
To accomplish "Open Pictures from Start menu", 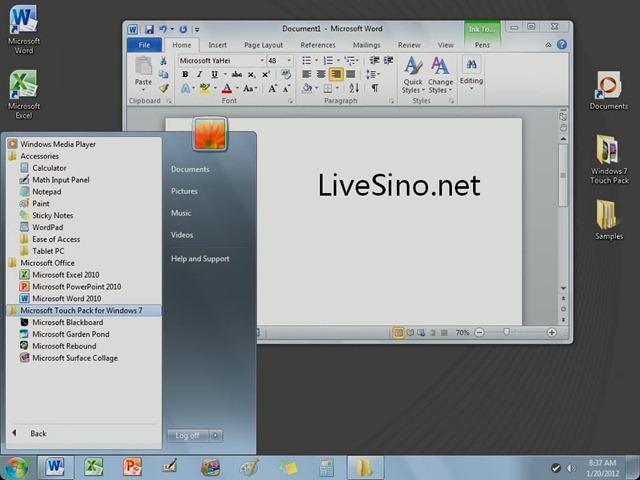I will point(184,191).
